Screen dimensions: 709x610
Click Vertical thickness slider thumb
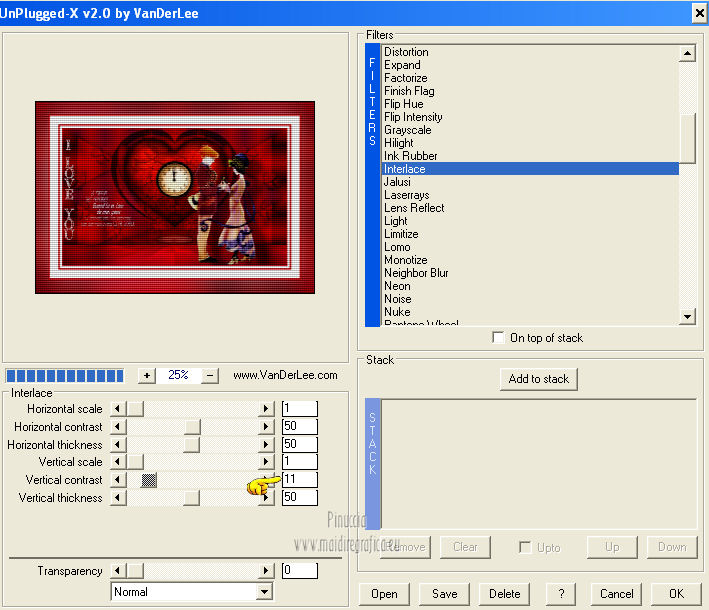point(192,498)
